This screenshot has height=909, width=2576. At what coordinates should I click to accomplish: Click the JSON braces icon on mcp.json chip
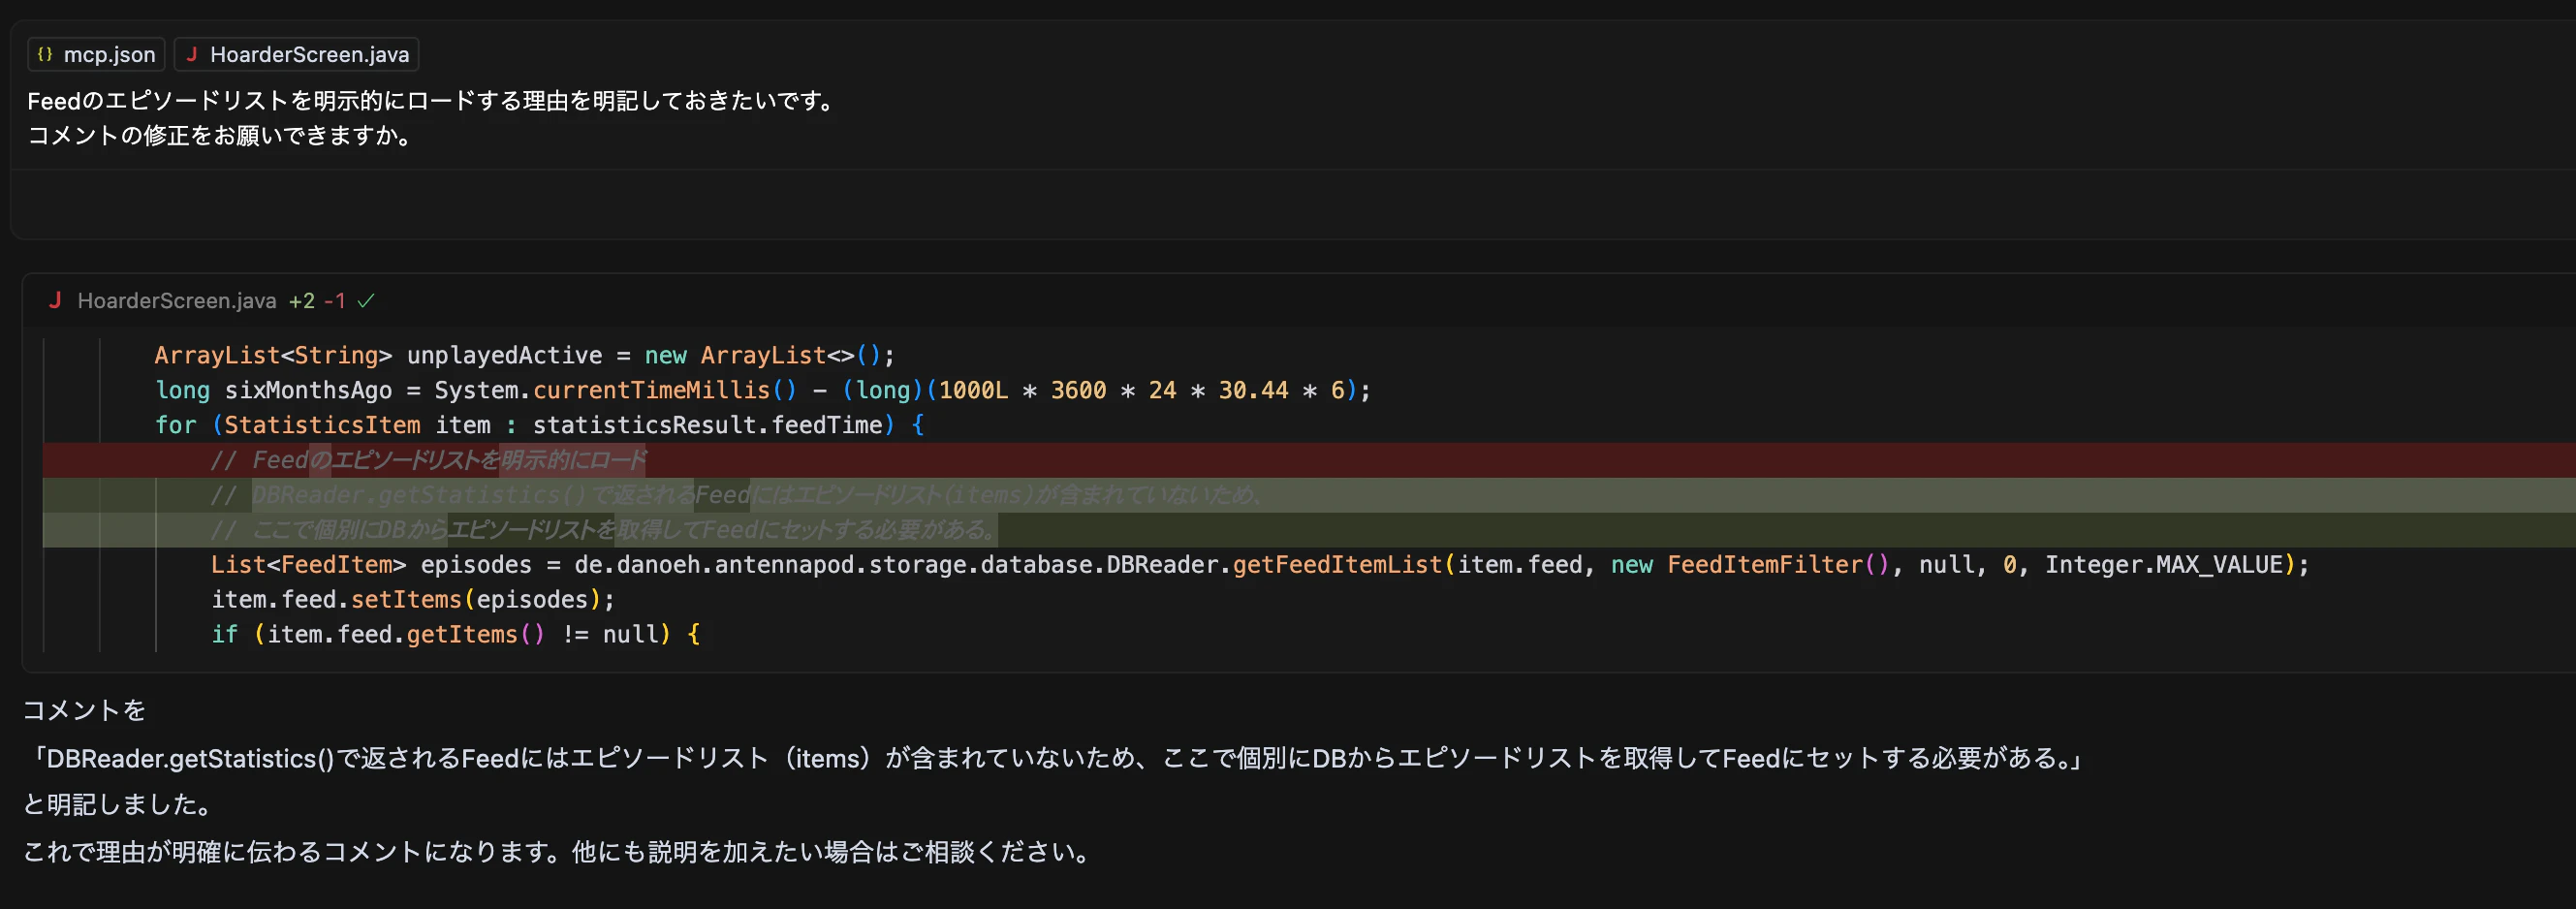(45, 54)
